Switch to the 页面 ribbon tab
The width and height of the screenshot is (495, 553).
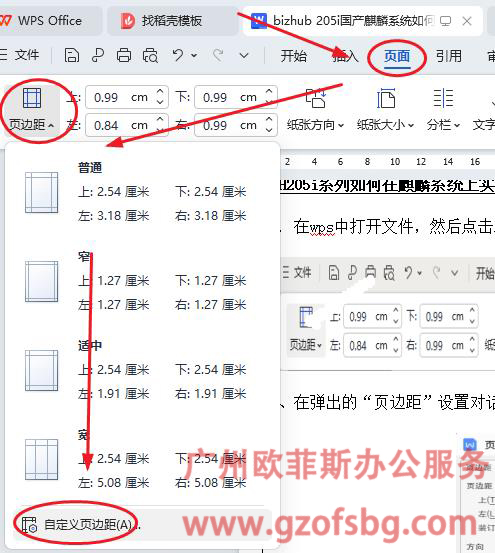[x=397, y=56]
